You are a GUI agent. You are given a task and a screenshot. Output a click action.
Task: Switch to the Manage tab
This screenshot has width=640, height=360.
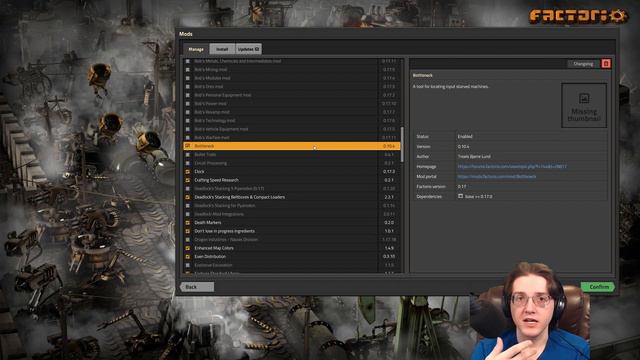[196, 49]
